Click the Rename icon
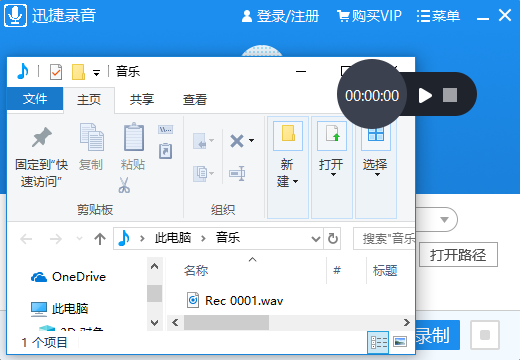The height and width of the screenshot is (360, 520). (237, 173)
